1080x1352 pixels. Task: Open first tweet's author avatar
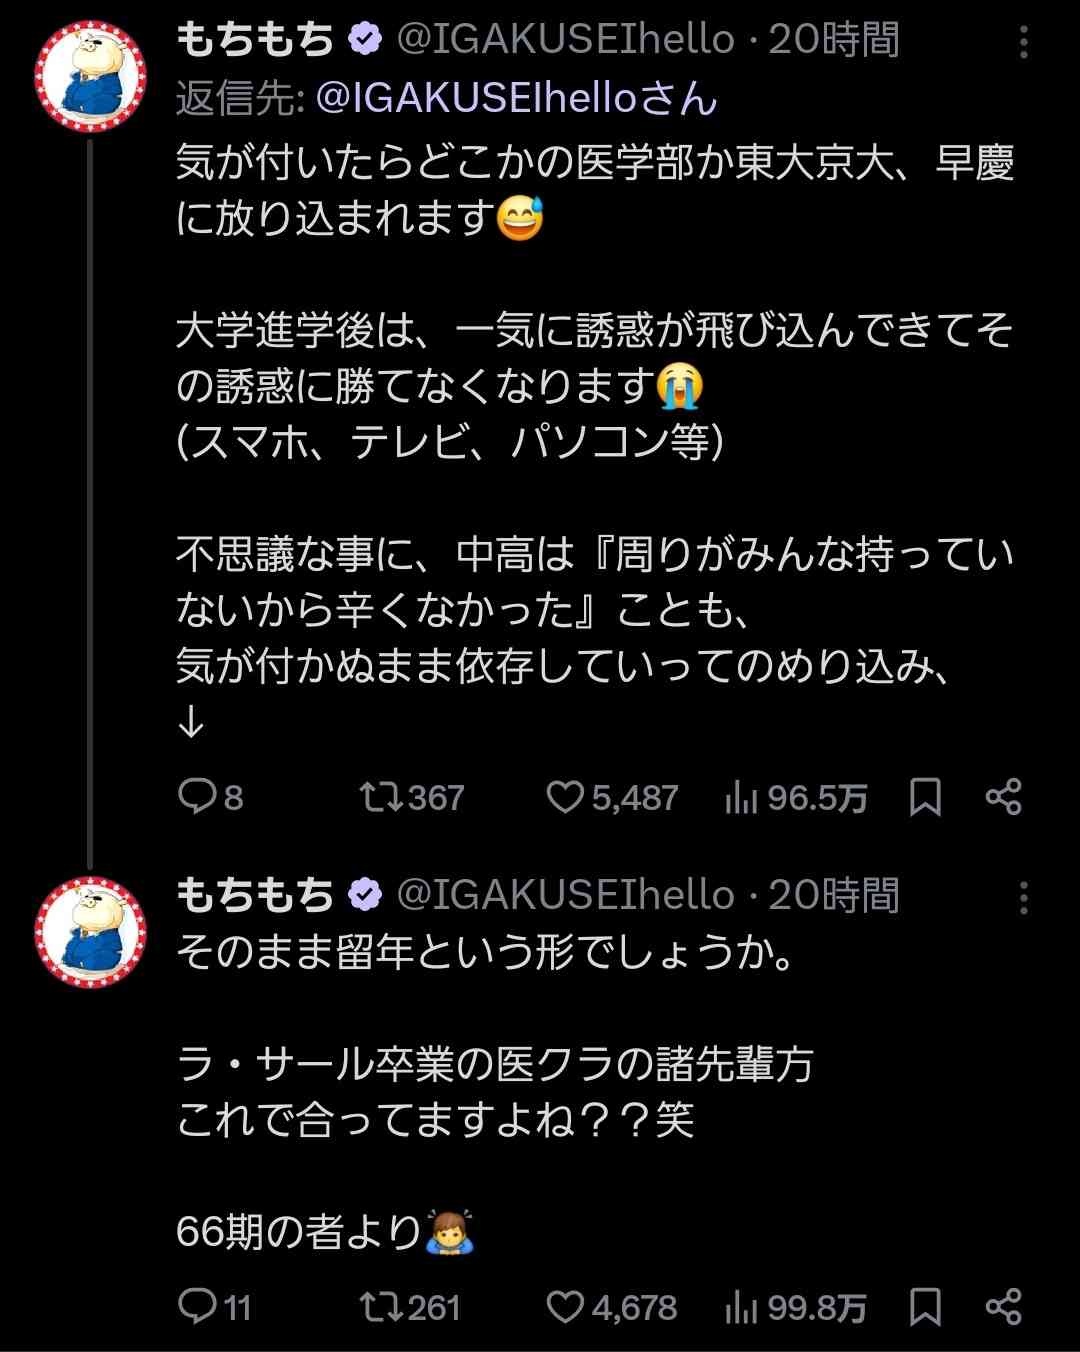tap(91, 77)
